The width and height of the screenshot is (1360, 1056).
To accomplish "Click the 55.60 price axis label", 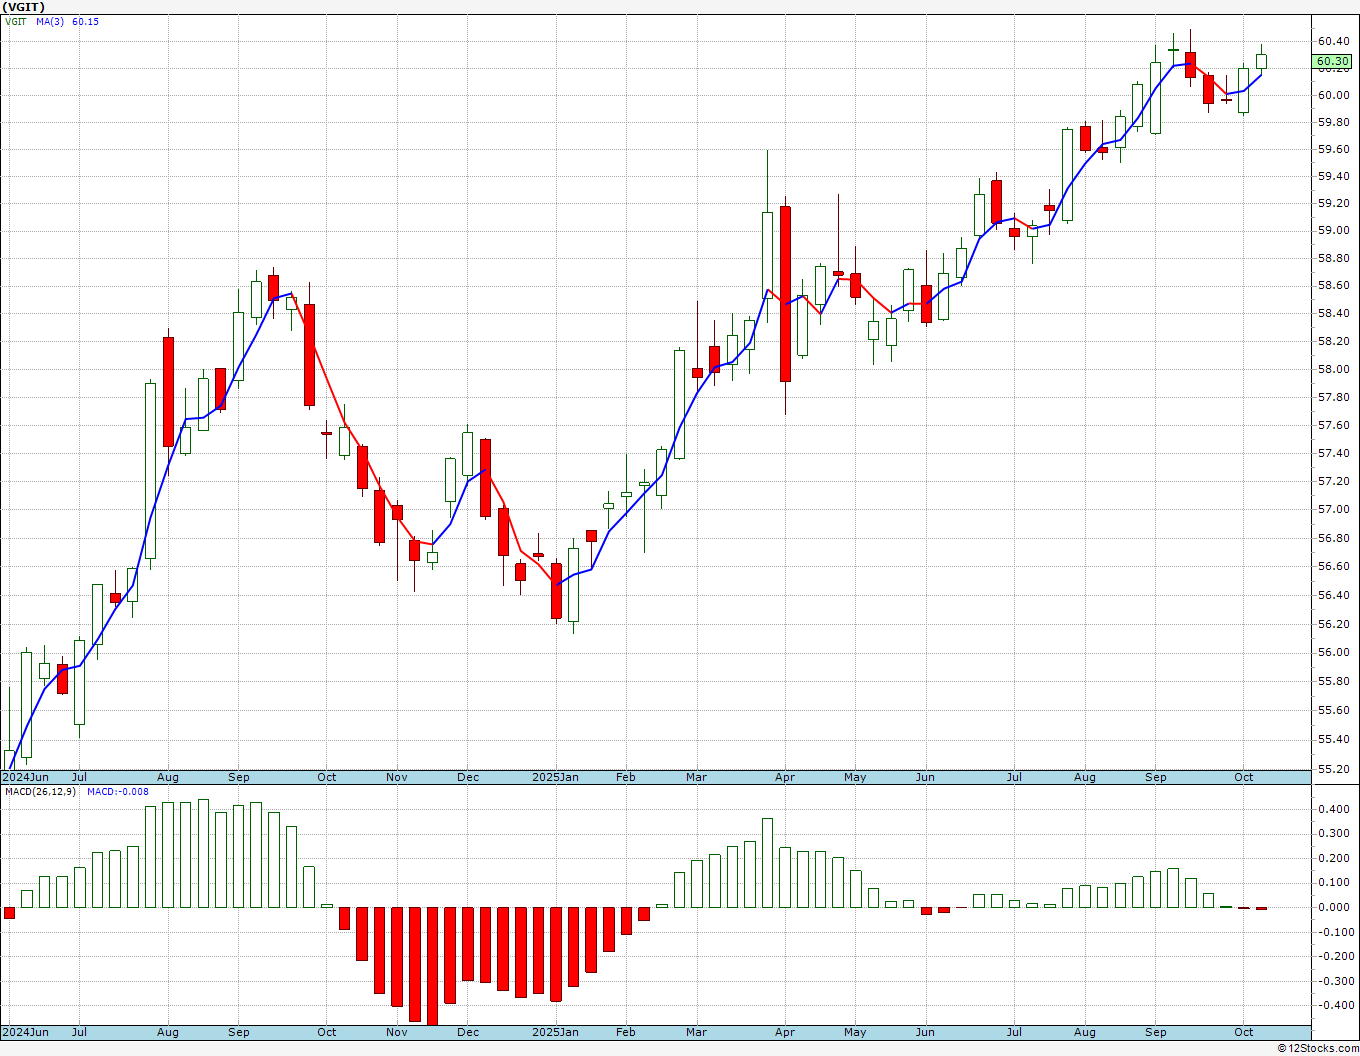I will [x=1333, y=711].
